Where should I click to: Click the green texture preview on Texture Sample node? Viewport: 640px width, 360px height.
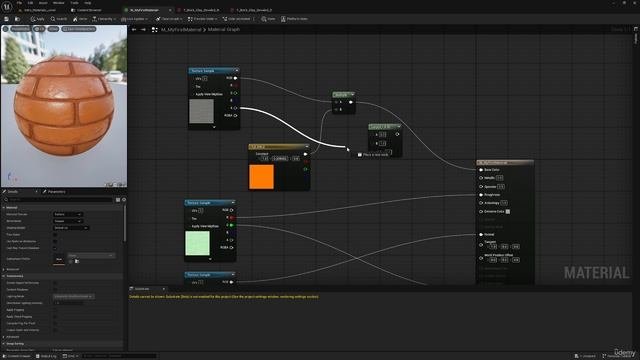(x=197, y=243)
